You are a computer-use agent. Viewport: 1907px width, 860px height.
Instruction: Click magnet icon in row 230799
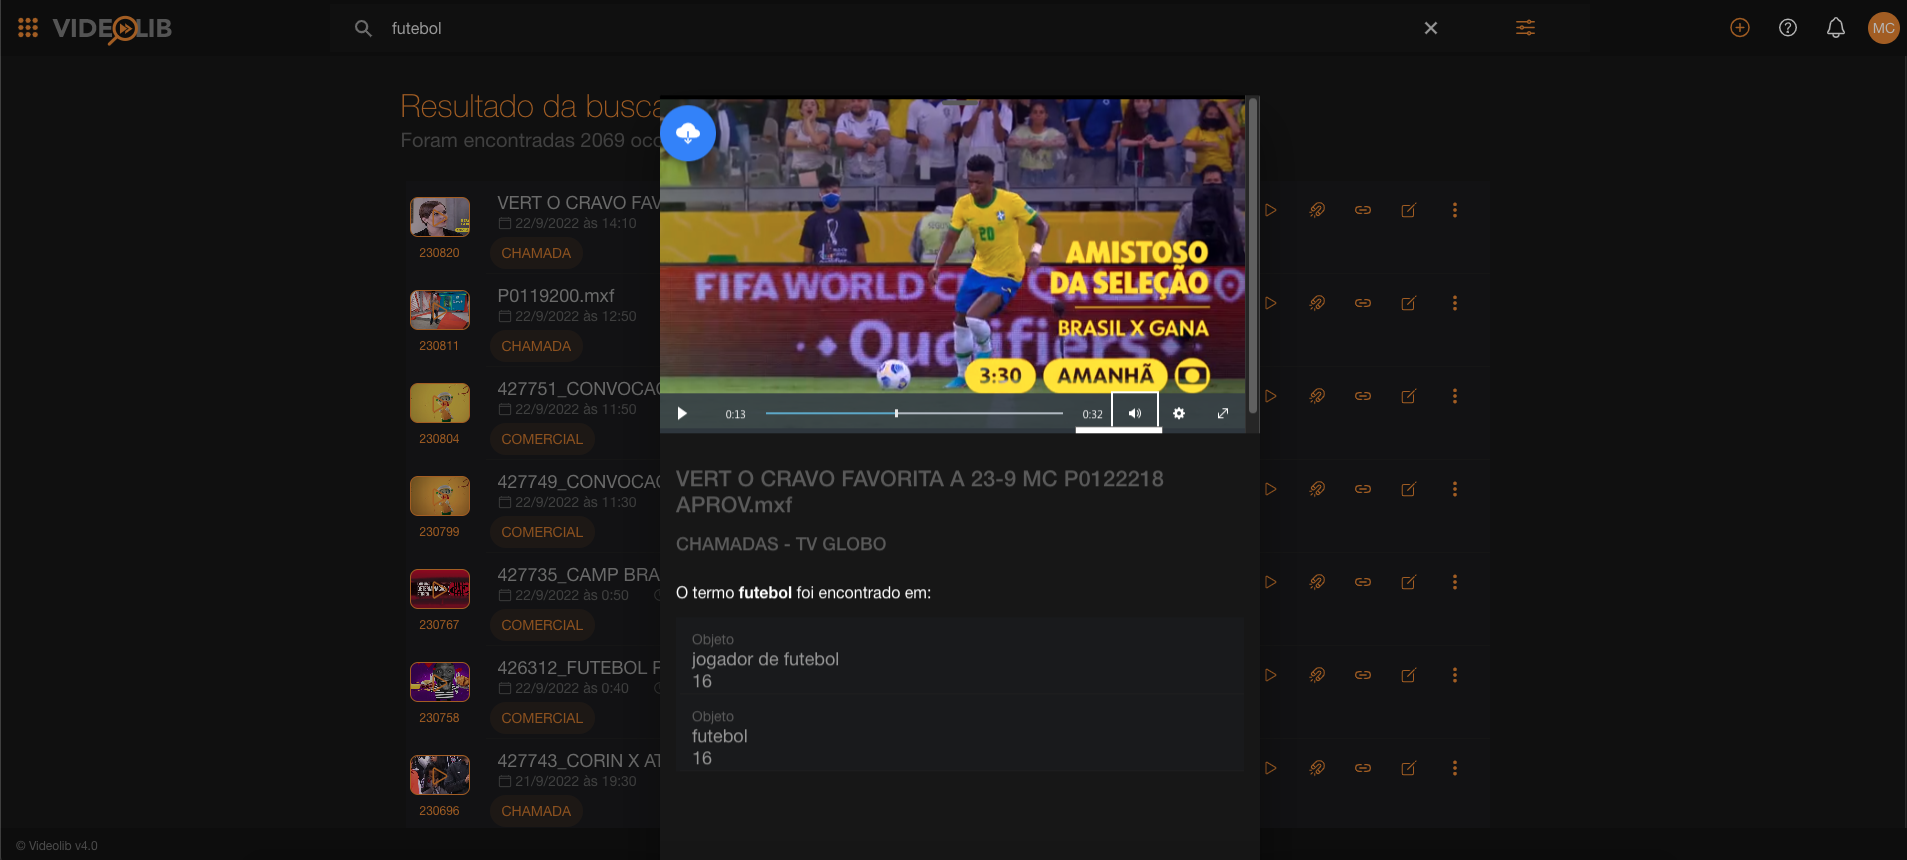1317,489
